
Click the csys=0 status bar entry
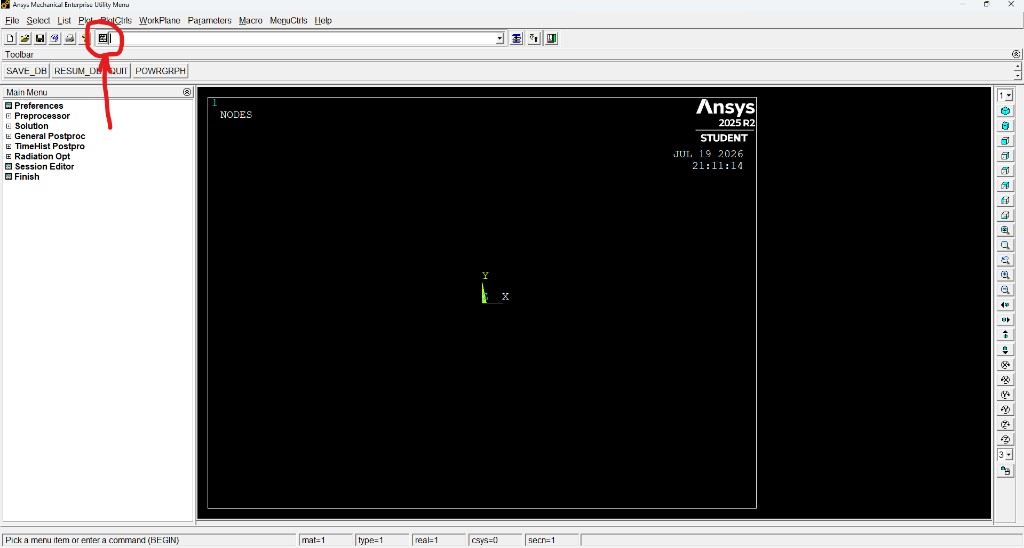tap(496, 540)
